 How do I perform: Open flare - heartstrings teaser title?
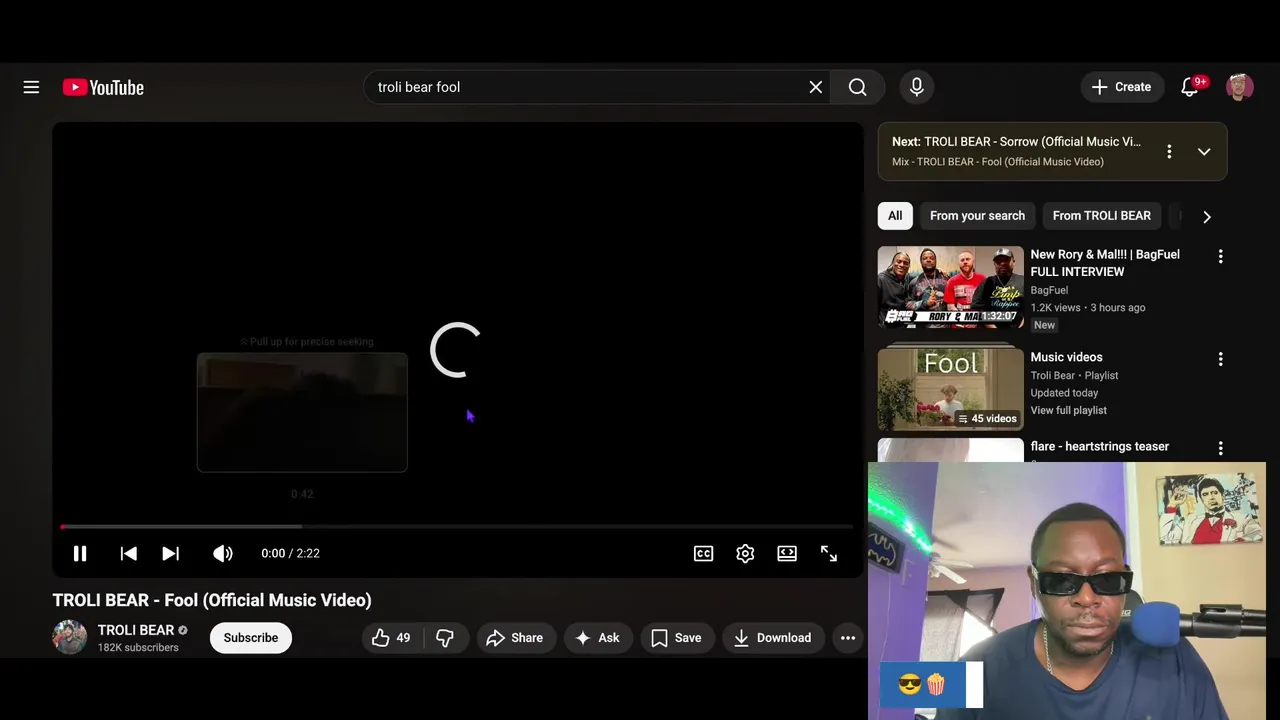click(x=1100, y=447)
